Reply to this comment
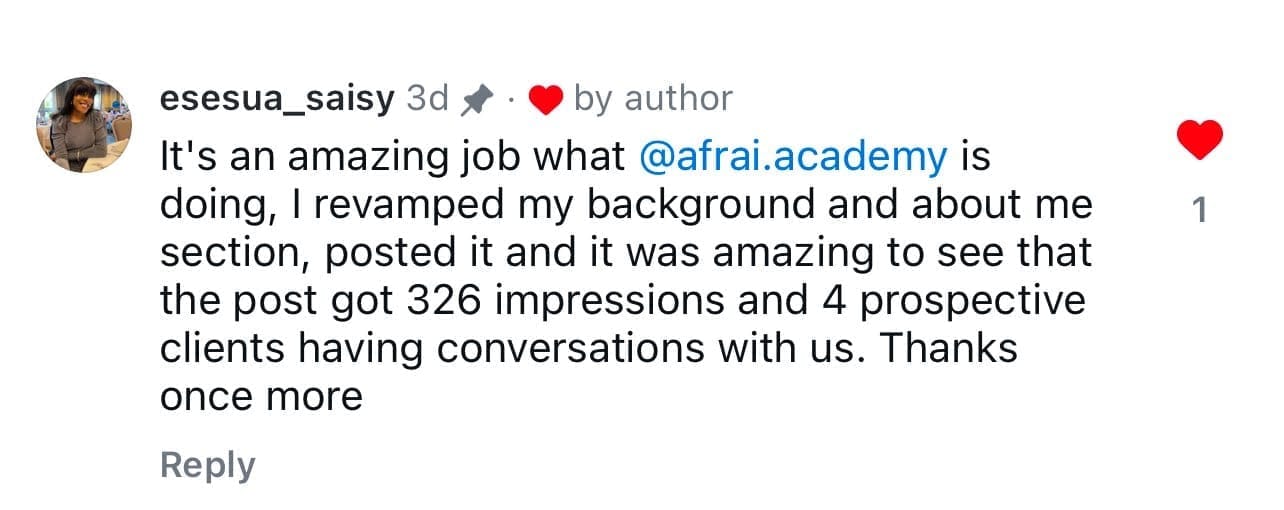The width and height of the screenshot is (1284, 510). [207, 465]
